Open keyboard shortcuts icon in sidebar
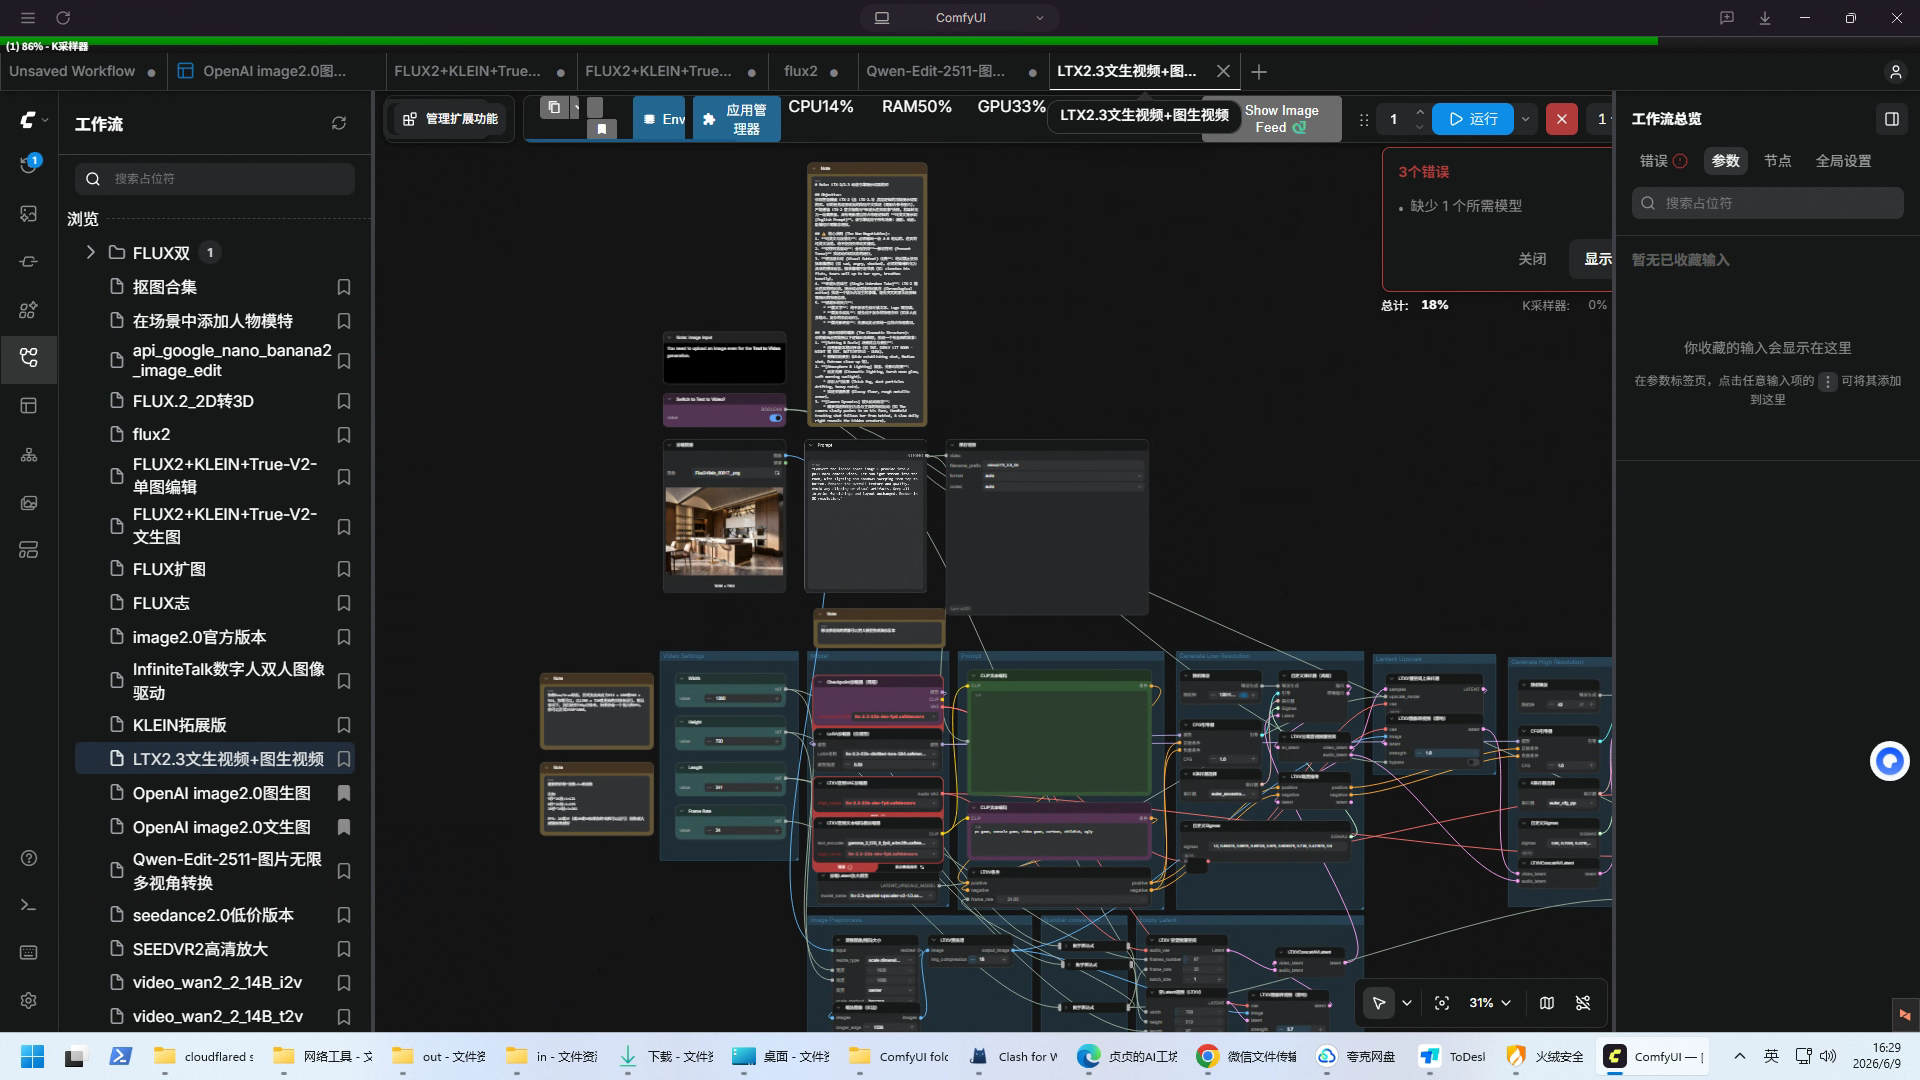This screenshot has height=1080, width=1920. pyautogui.click(x=29, y=953)
